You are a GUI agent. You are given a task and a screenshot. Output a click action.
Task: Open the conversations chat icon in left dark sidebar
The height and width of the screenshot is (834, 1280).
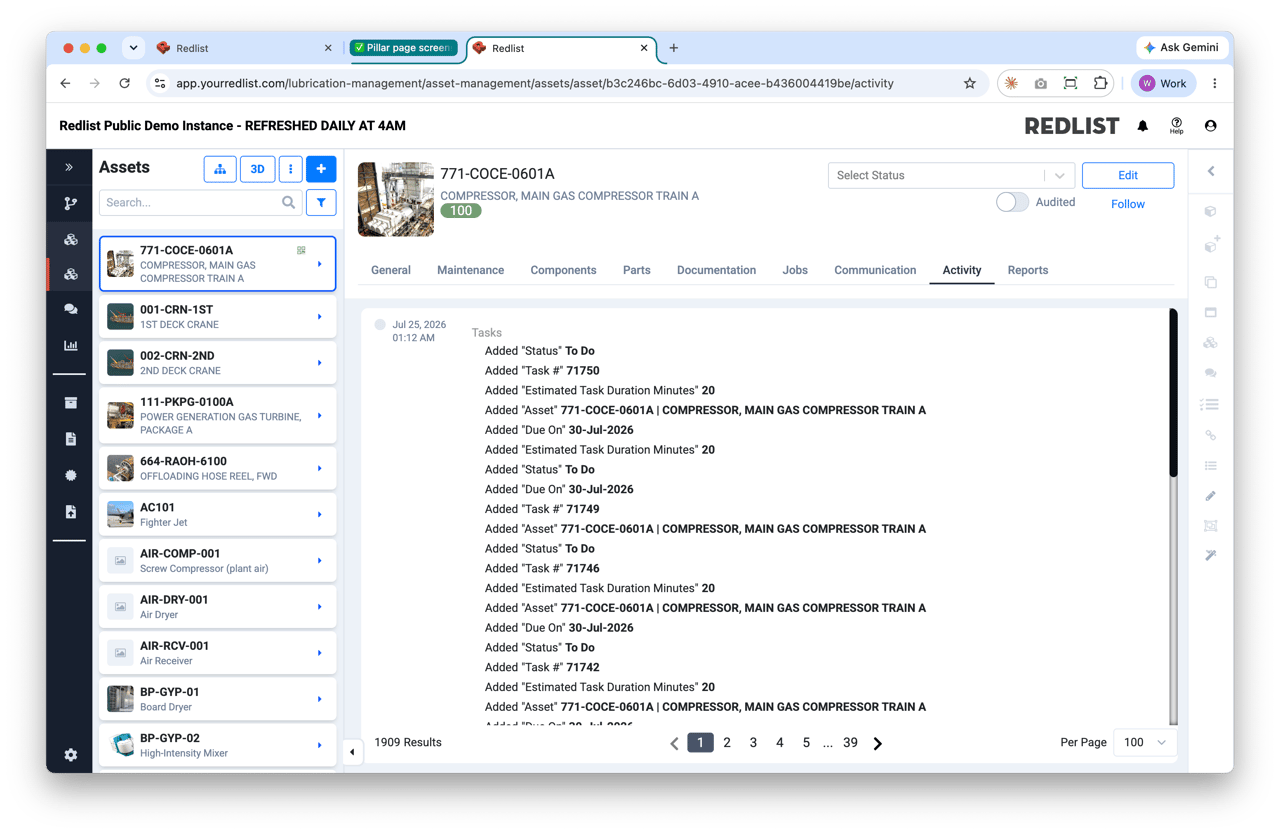click(x=70, y=309)
